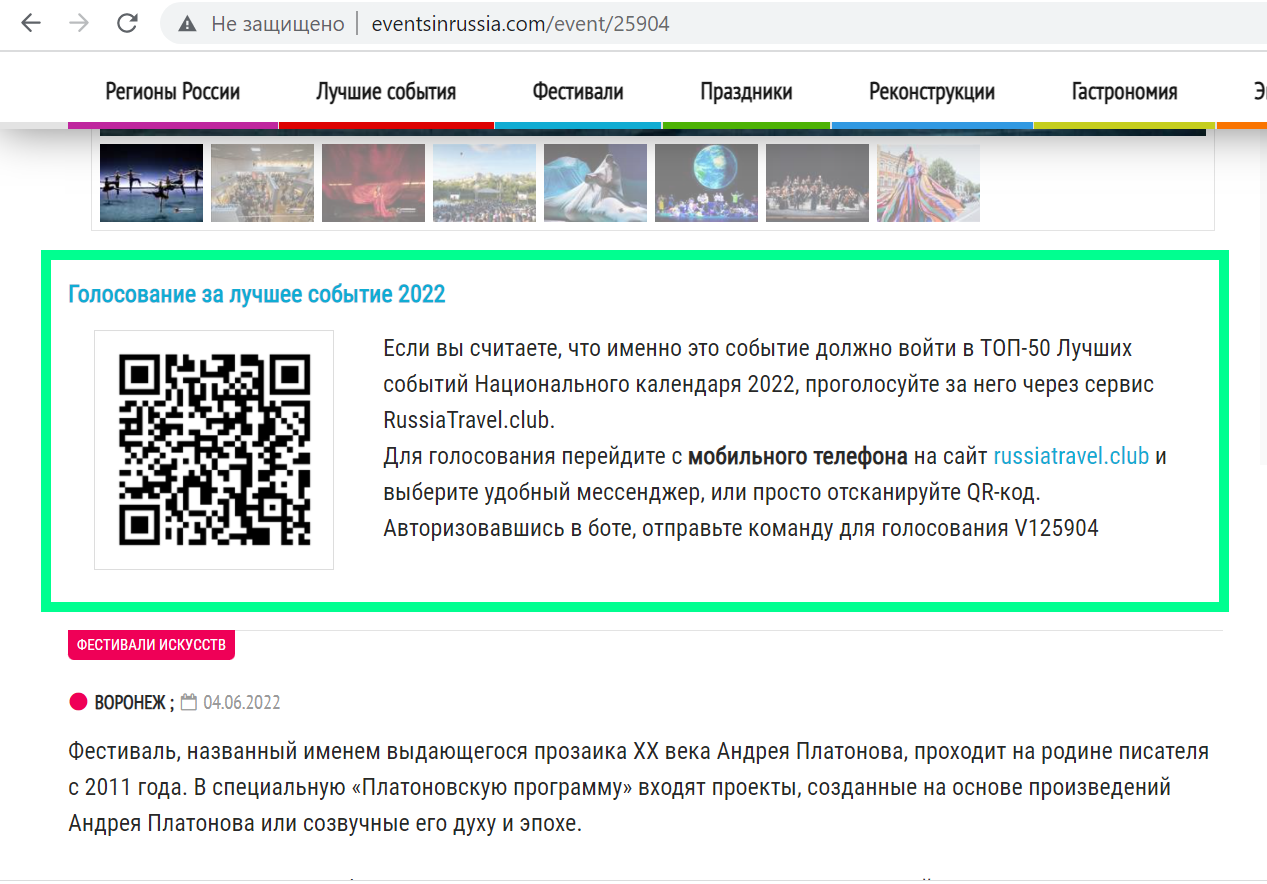Viewport: 1267px width, 884px height.
Task: Click the globe image thumbnail icon in the carousel
Action: pyautogui.click(x=706, y=182)
